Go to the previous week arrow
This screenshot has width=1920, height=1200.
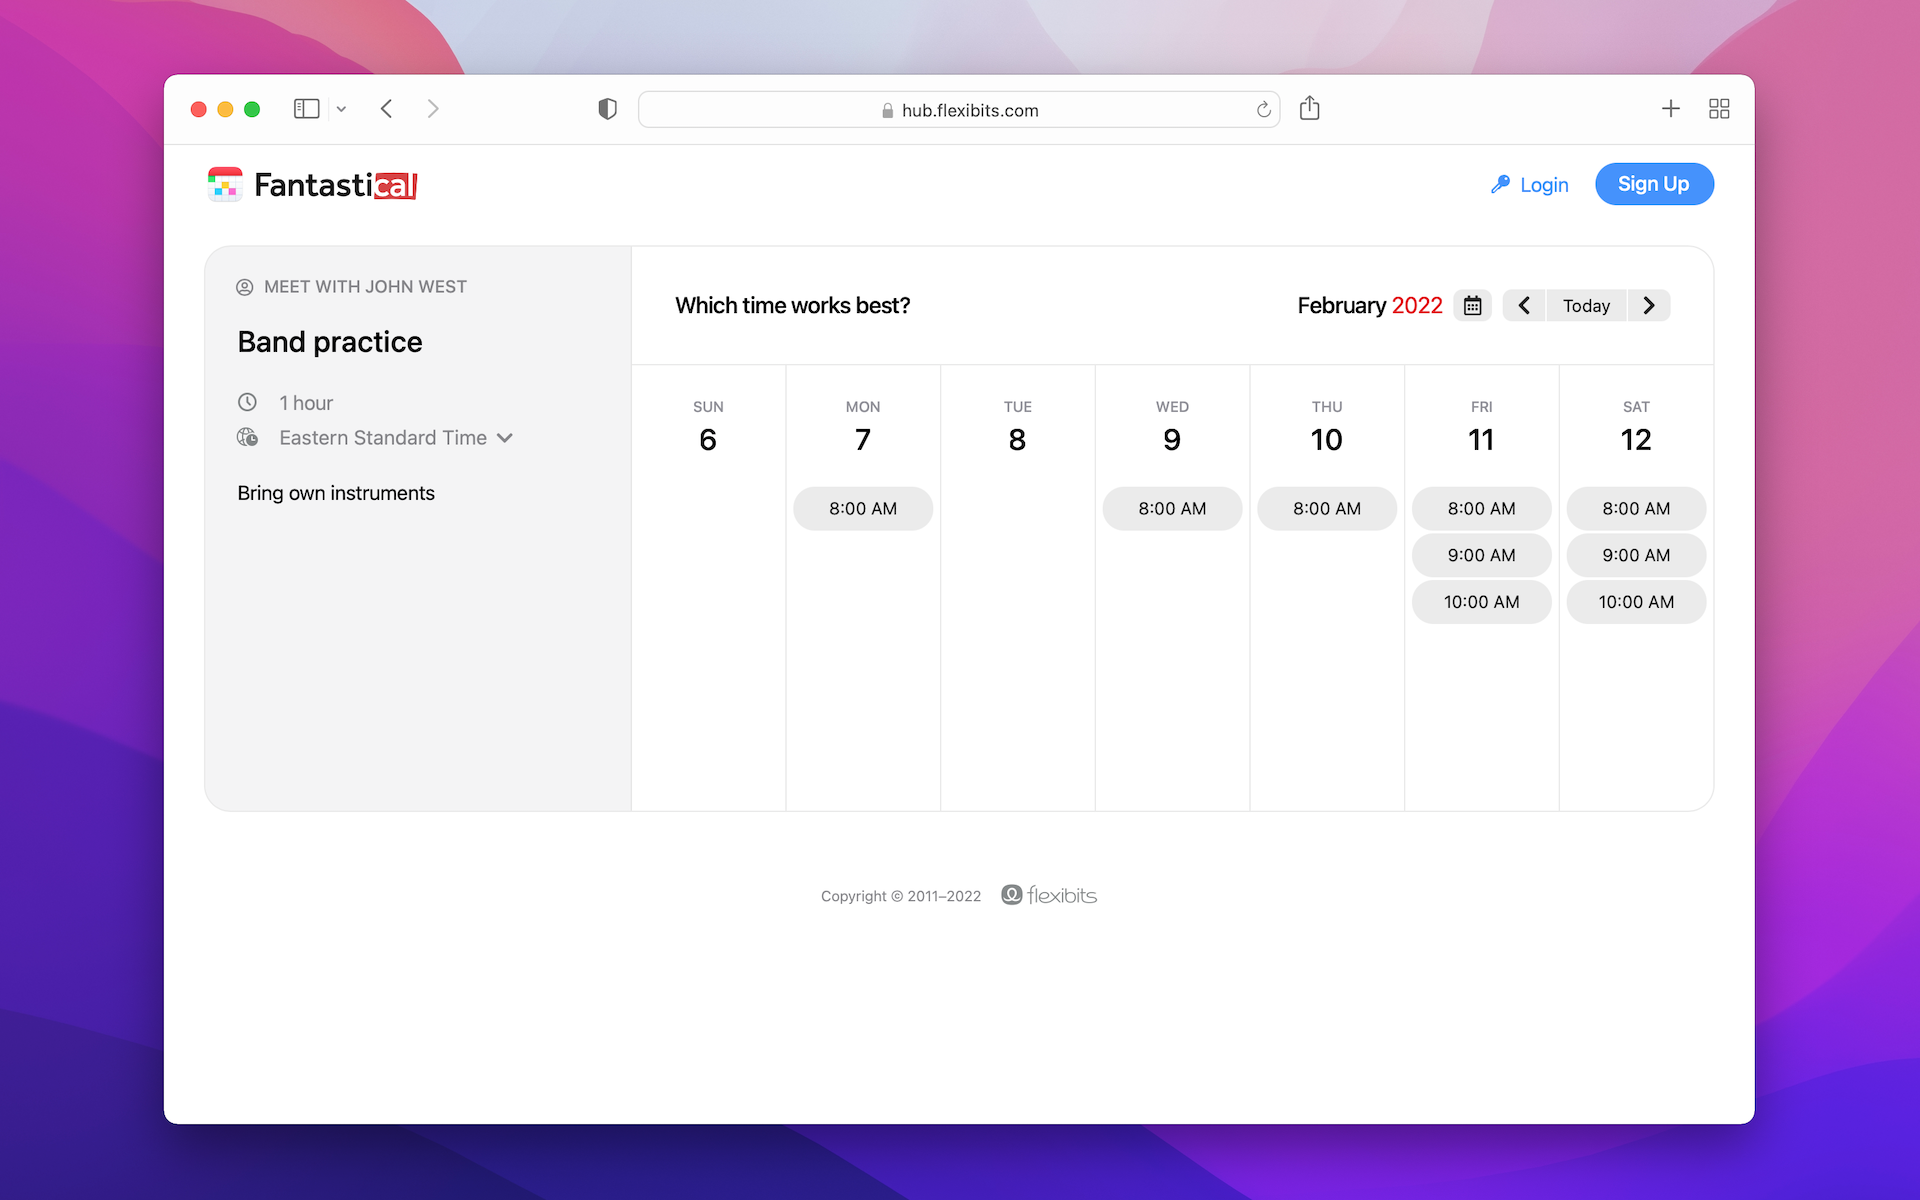click(1524, 306)
